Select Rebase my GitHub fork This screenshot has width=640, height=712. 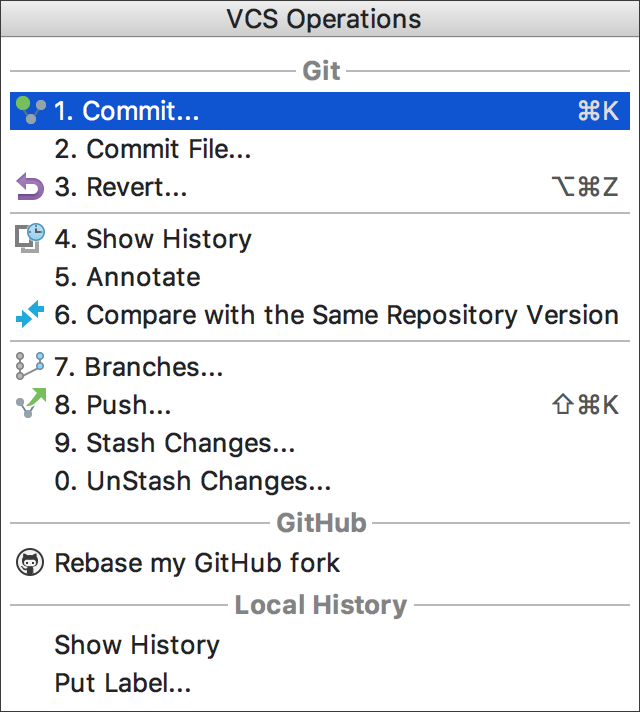(x=320, y=563)
